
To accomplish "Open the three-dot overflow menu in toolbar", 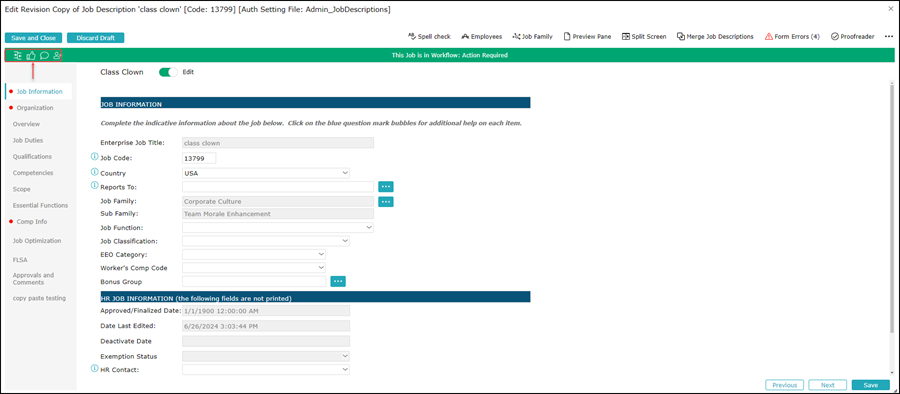I will 889,36.
